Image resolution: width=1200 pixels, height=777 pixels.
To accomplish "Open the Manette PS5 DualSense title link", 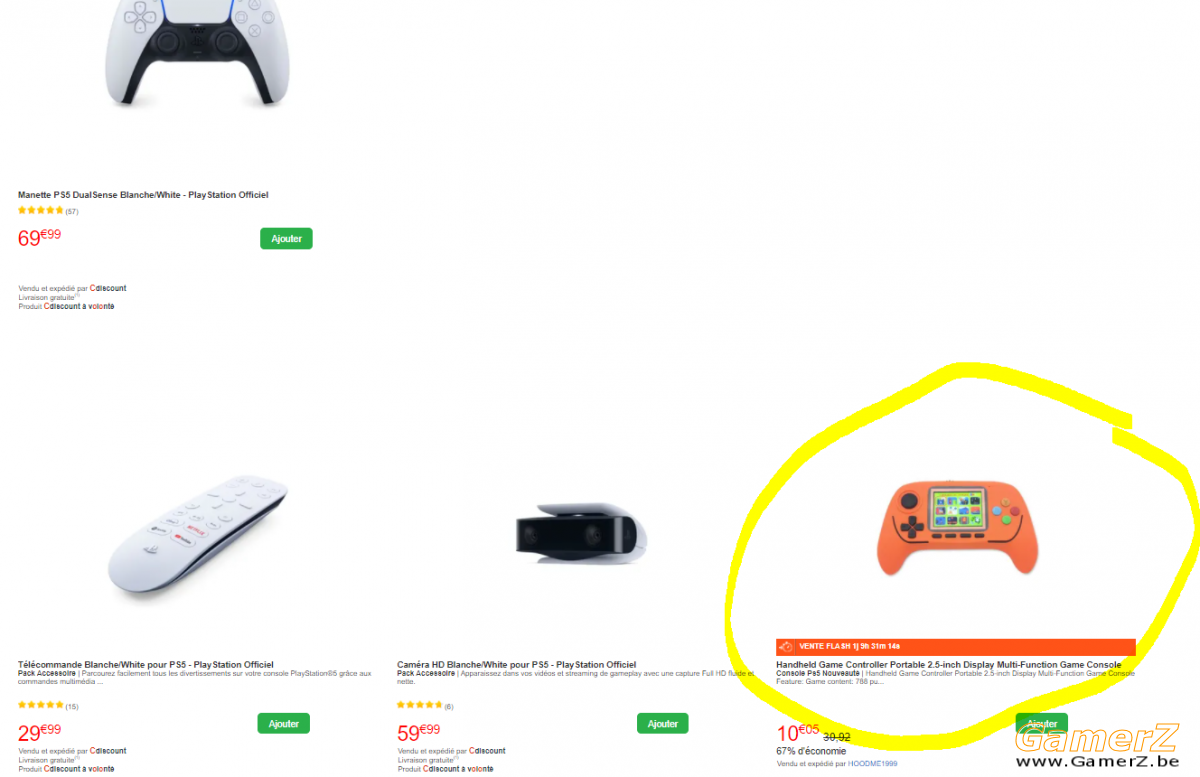I will coord(143,195).
